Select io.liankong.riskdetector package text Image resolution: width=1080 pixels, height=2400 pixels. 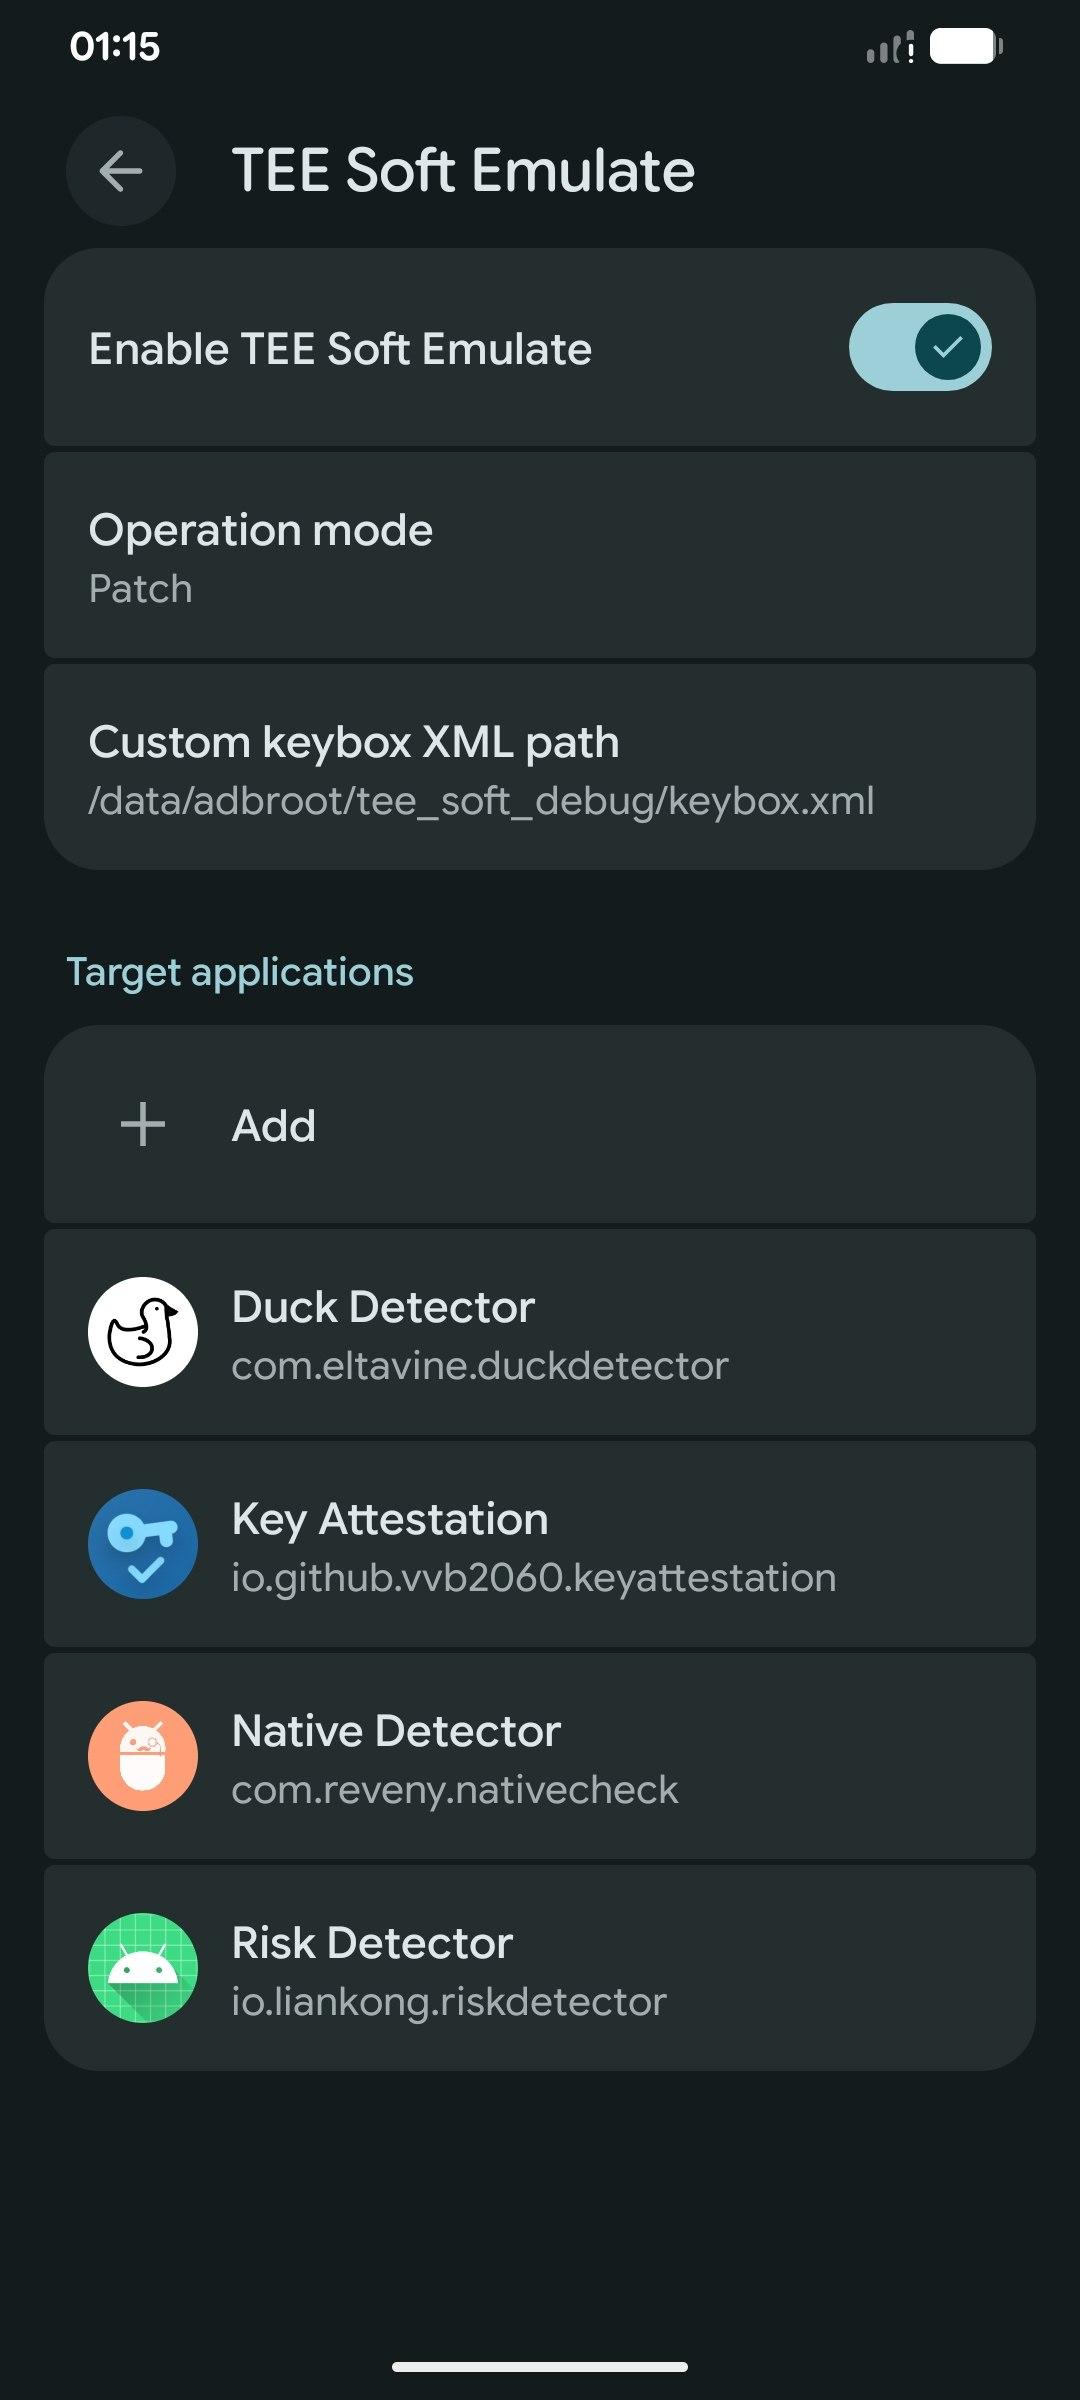(448, 2002)
